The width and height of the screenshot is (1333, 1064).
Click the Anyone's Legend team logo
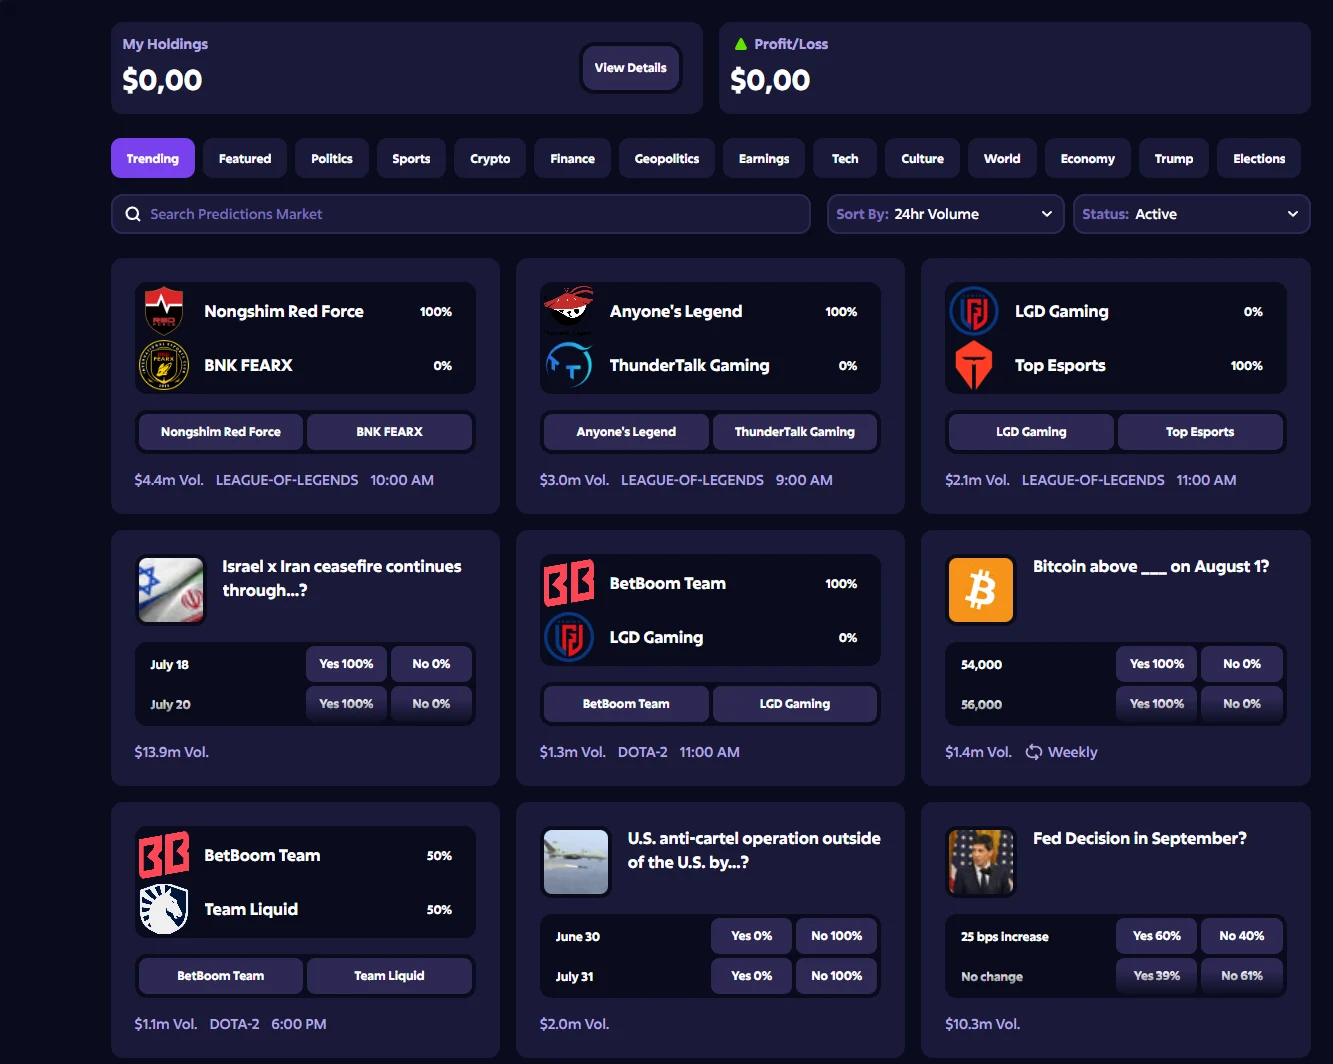coord(569,311)
